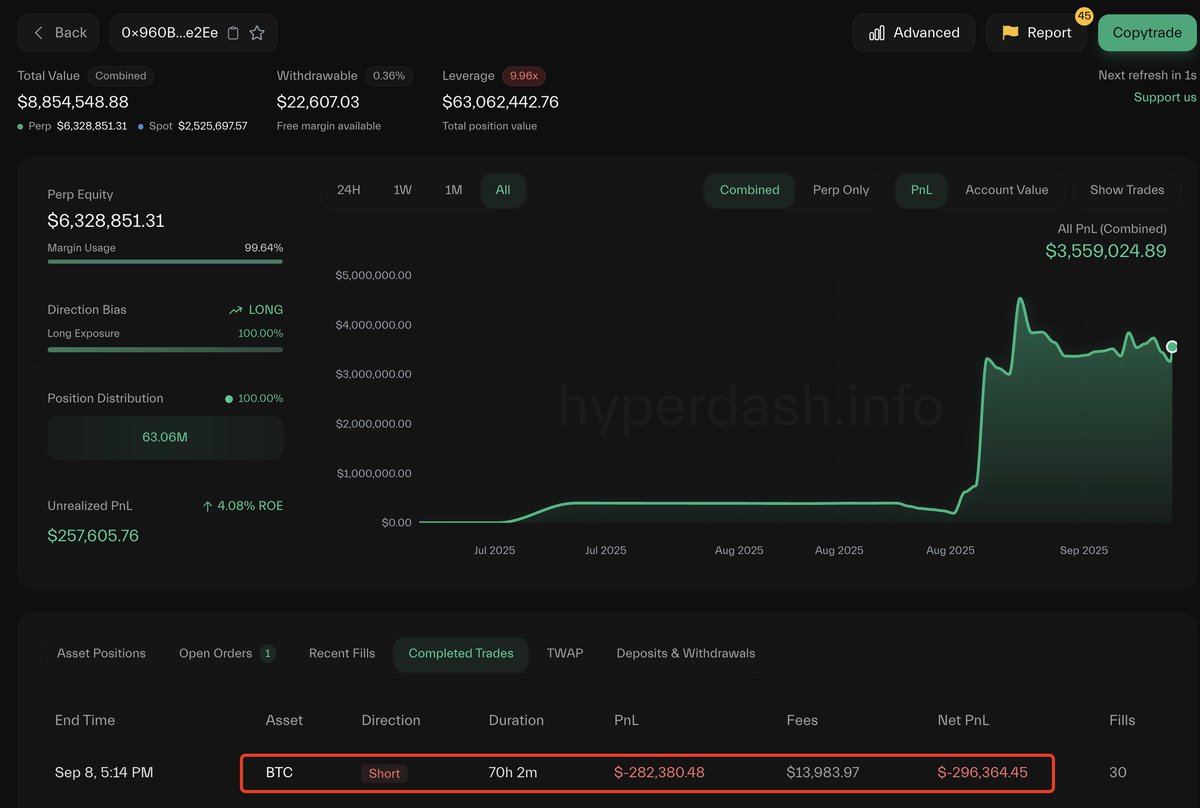Favorite this wallet with the star icon

257,33
